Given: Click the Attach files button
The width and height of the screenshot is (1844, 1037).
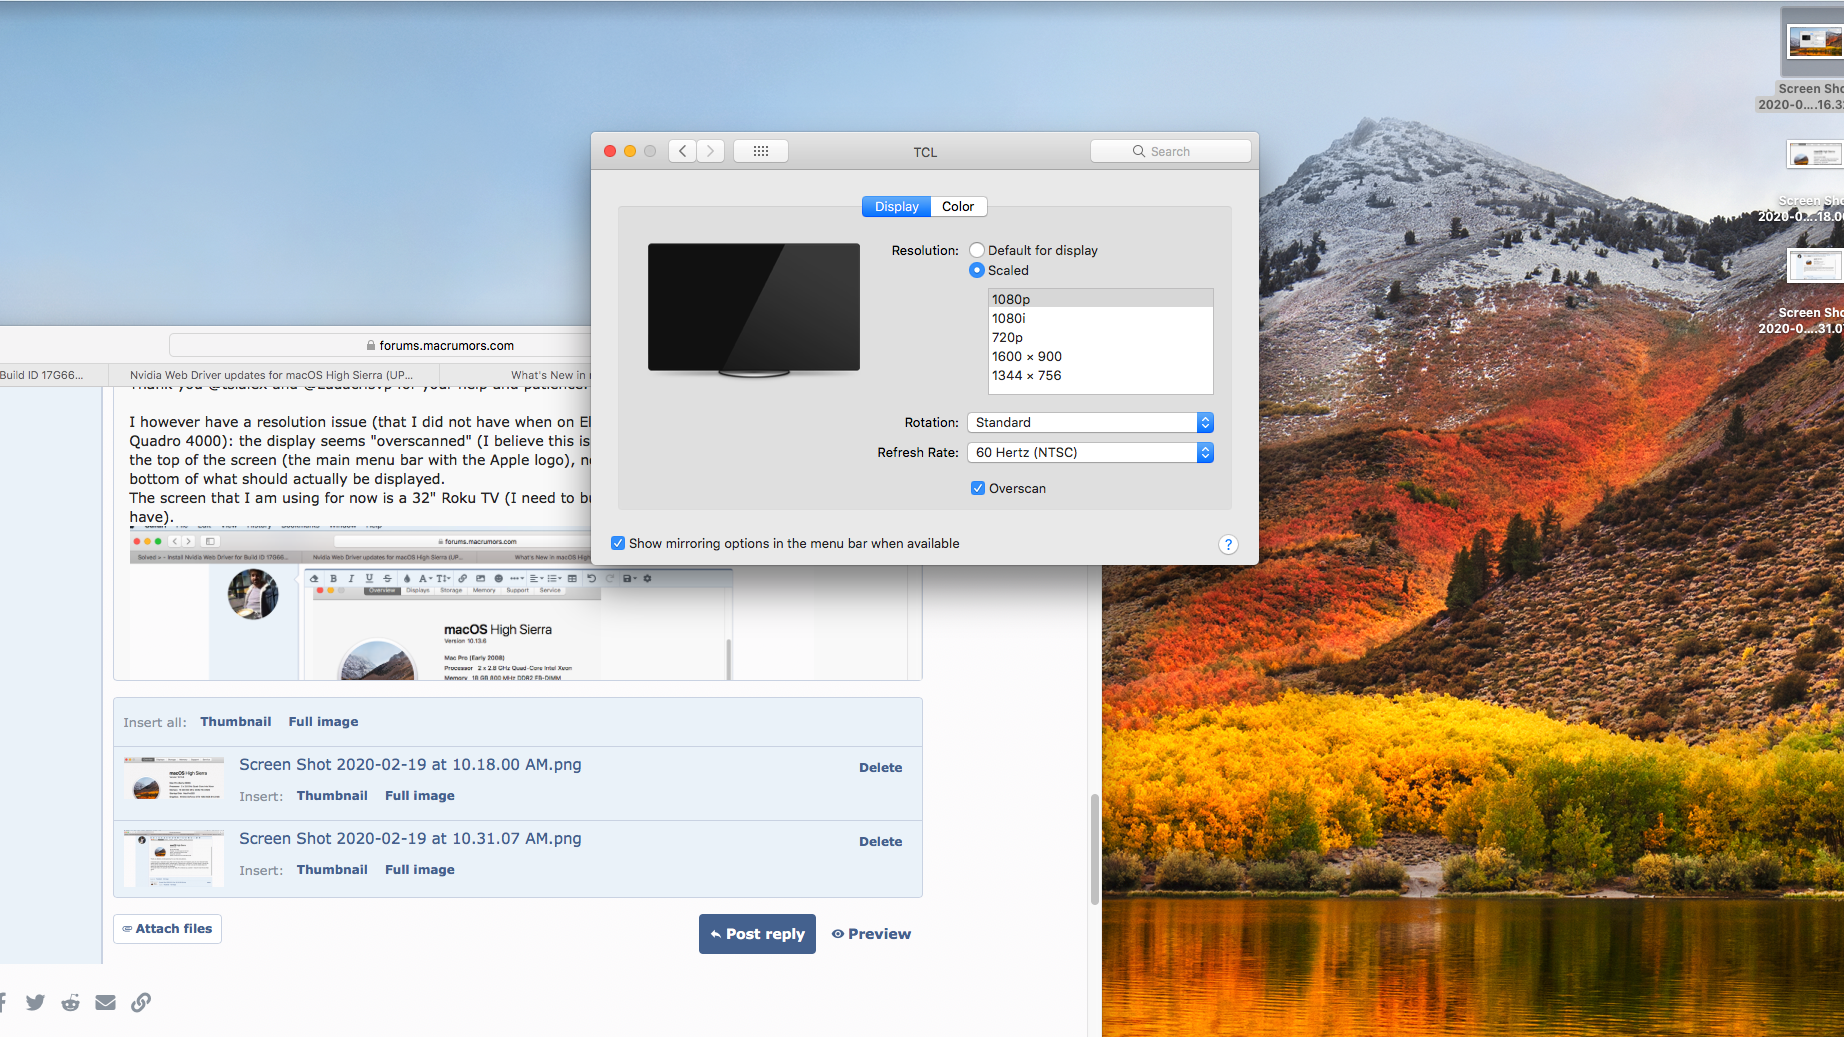Looking at the screenshot, I should pos(167,929).
